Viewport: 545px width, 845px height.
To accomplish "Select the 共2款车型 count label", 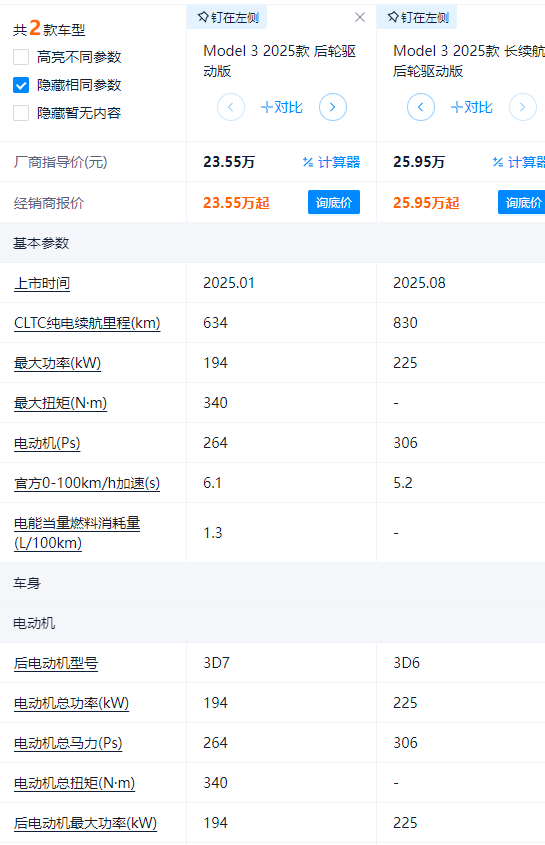I will (x=49, y=28).
